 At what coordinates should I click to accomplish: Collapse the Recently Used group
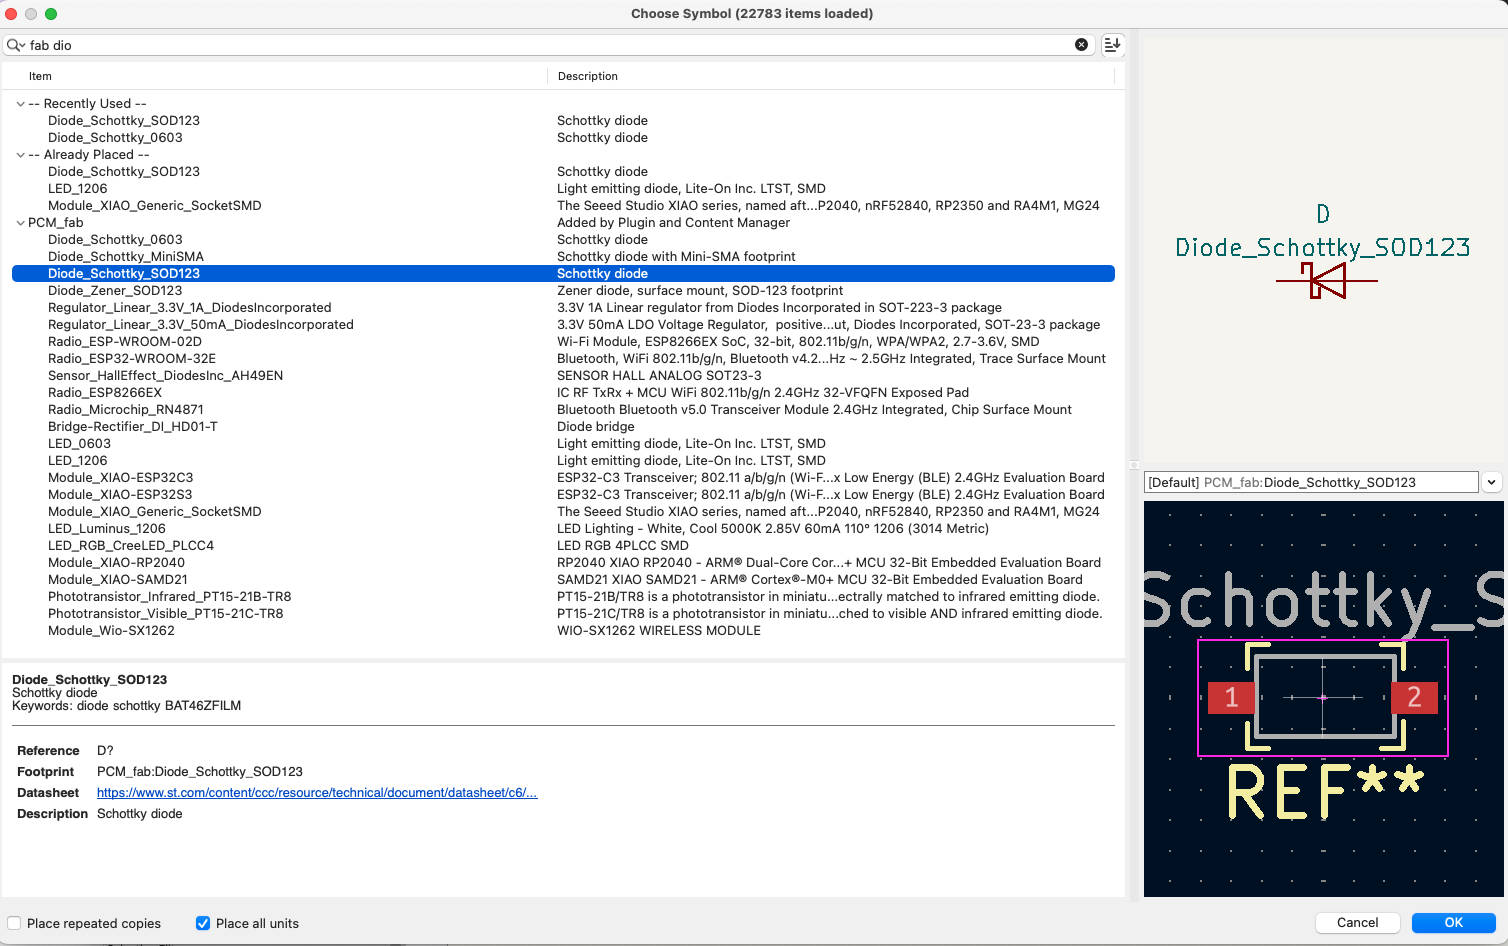[20, 104]
